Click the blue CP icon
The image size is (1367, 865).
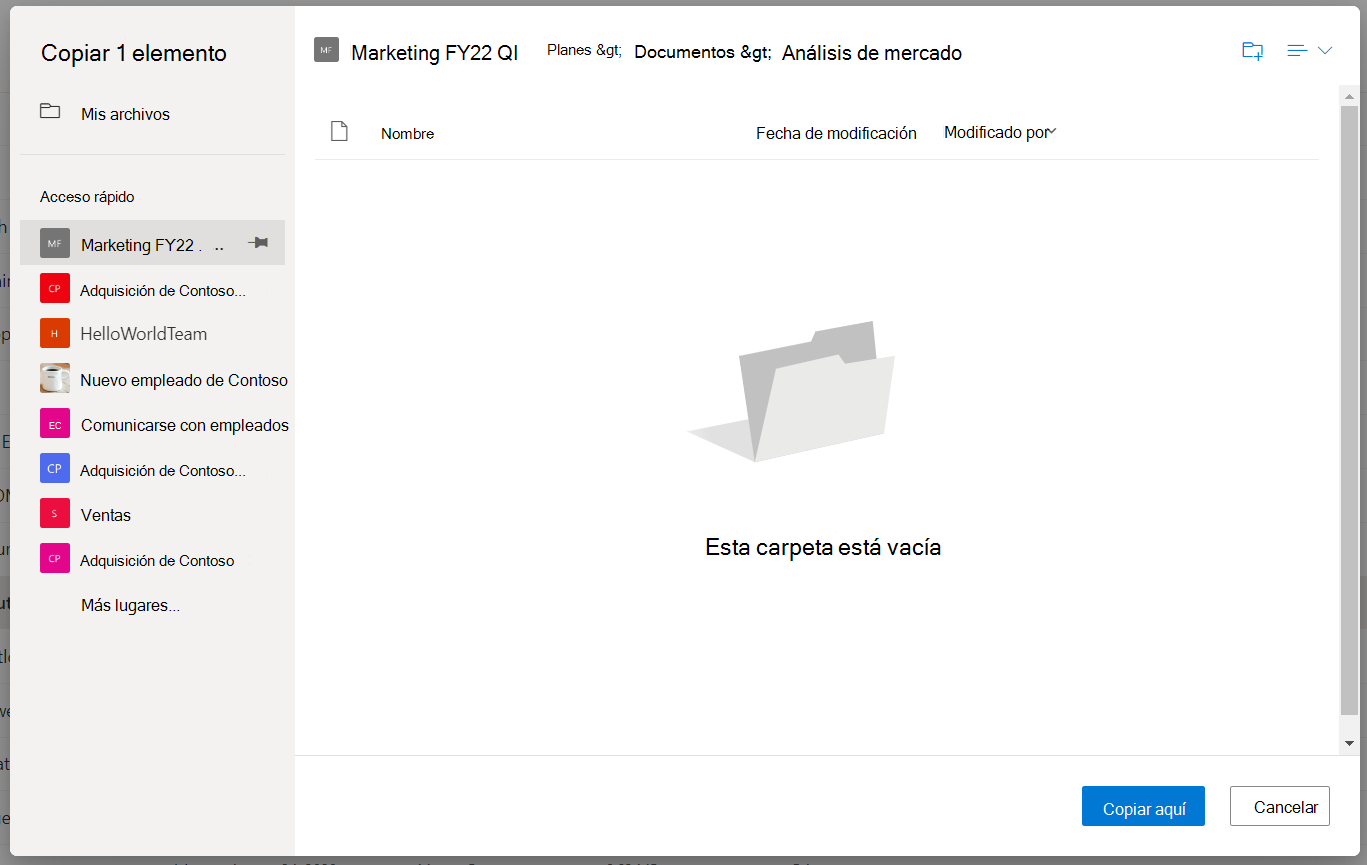pos(55,468)
